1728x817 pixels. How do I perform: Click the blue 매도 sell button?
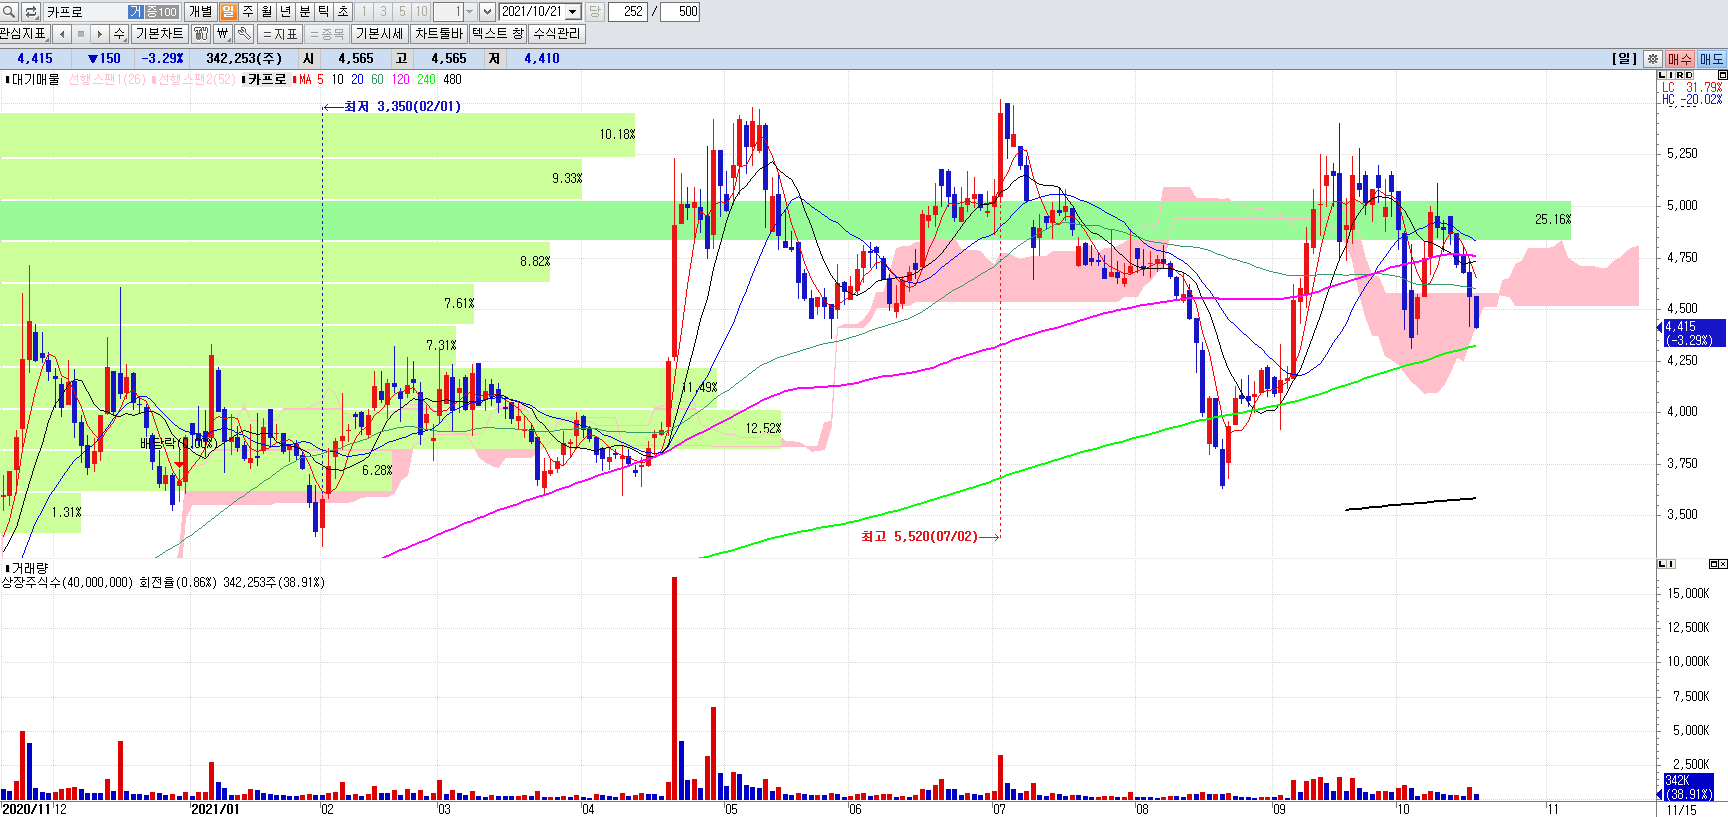[1711, 59]
